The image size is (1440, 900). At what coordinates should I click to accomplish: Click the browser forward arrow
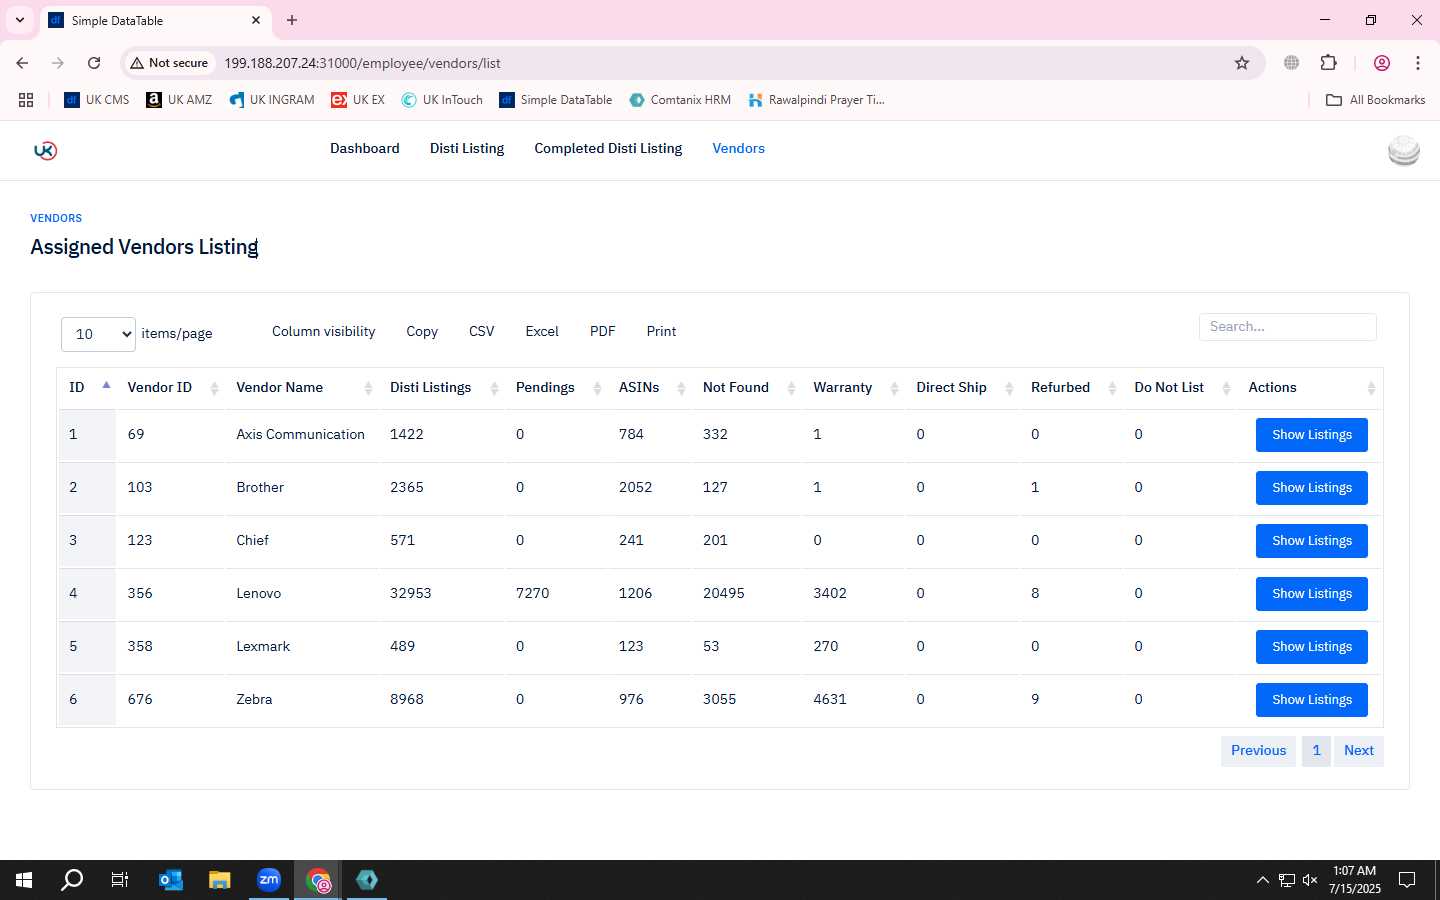click(58, 63)
